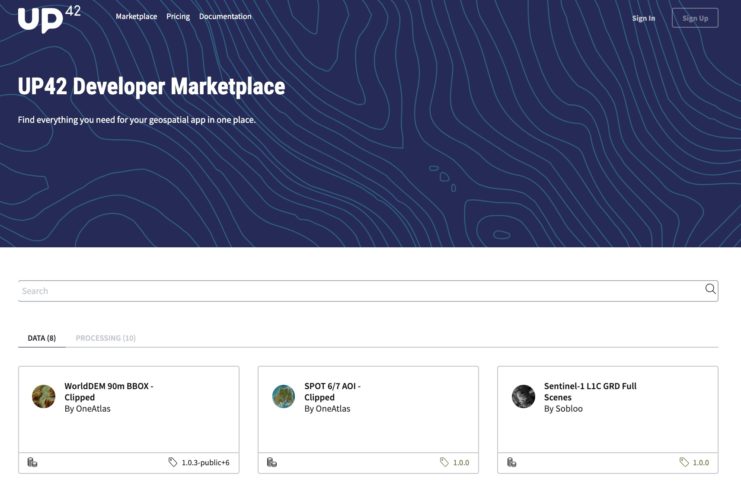Image resolution: width=741 pixels, height=486 pixels.
Task: Click the 'Find everything you need' tagline
Action: click(x=137, y=120)
